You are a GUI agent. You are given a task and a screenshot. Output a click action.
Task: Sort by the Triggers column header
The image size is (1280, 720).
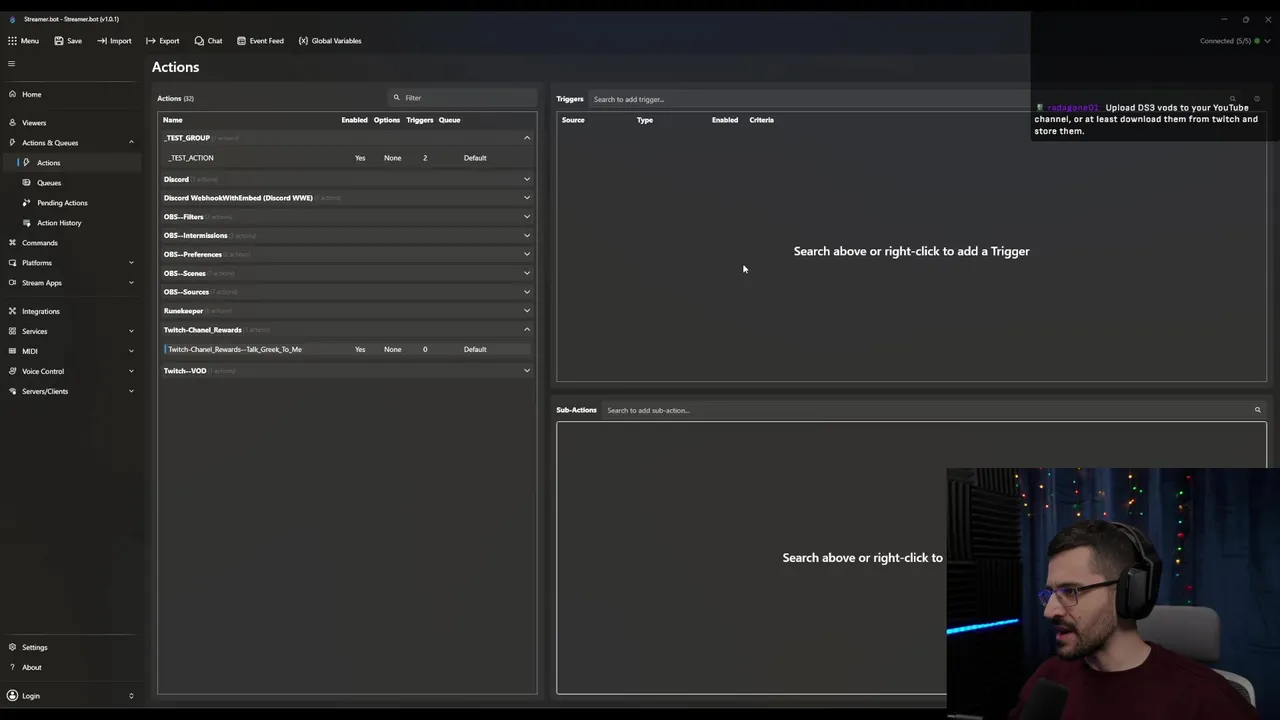419,120
